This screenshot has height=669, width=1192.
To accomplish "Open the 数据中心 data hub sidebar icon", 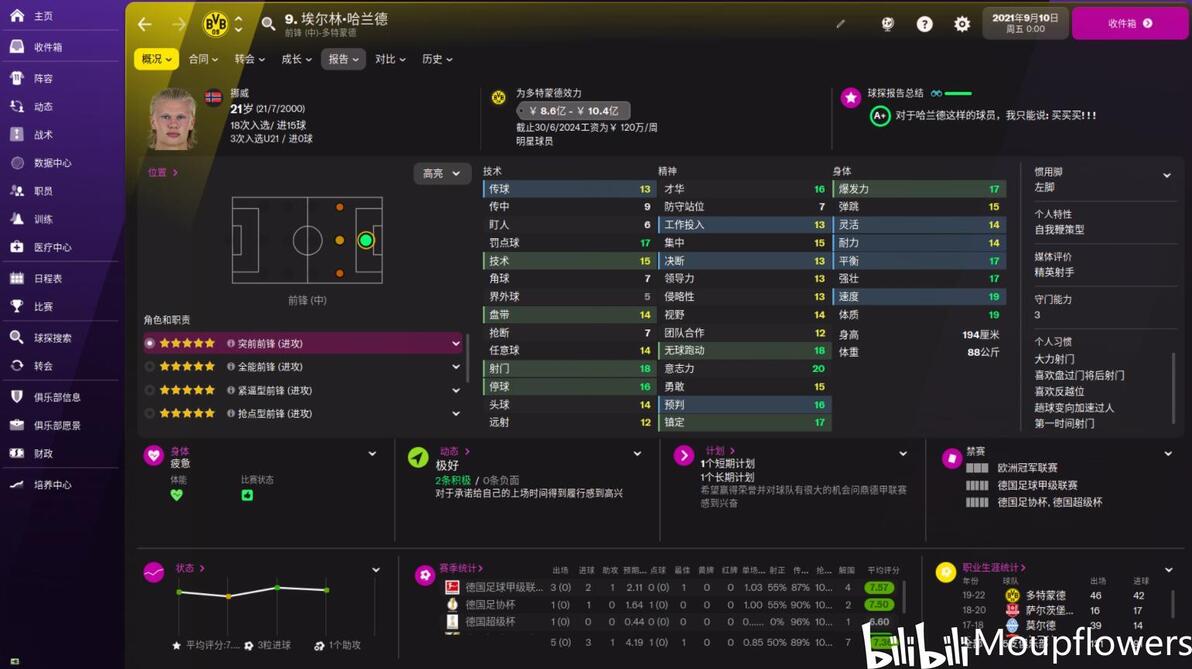I will [x=17, y=163].
